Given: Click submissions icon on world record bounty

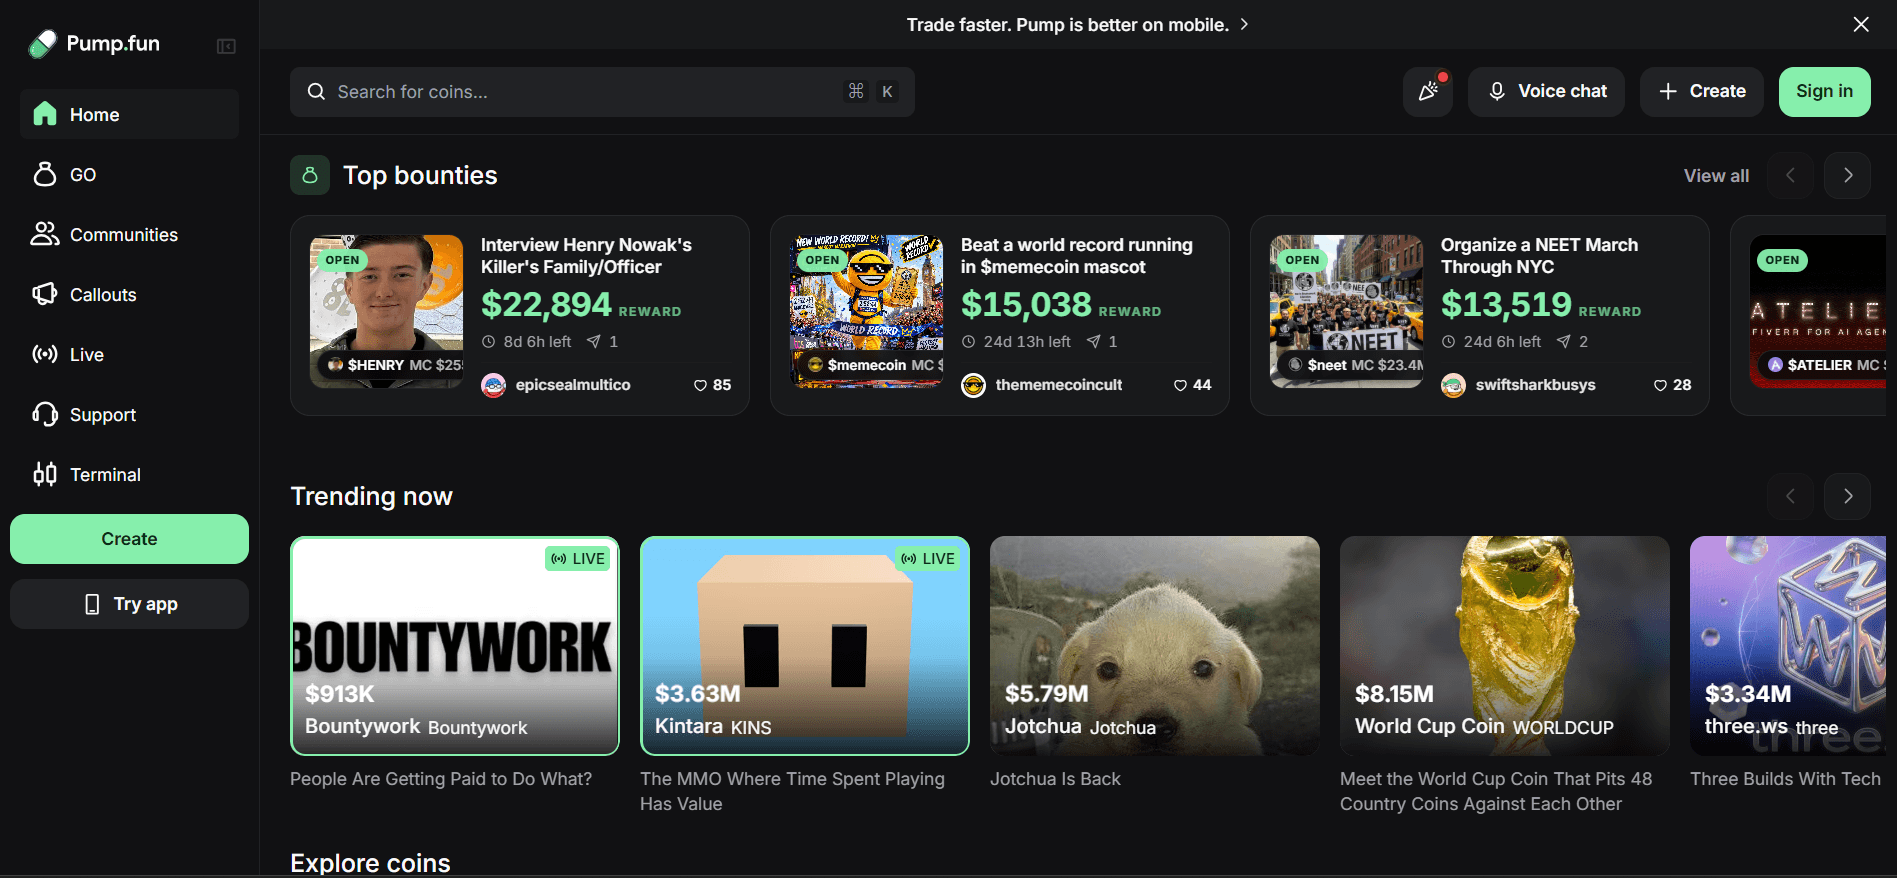Looking at the screenshot, I should tap(1094, 342).
